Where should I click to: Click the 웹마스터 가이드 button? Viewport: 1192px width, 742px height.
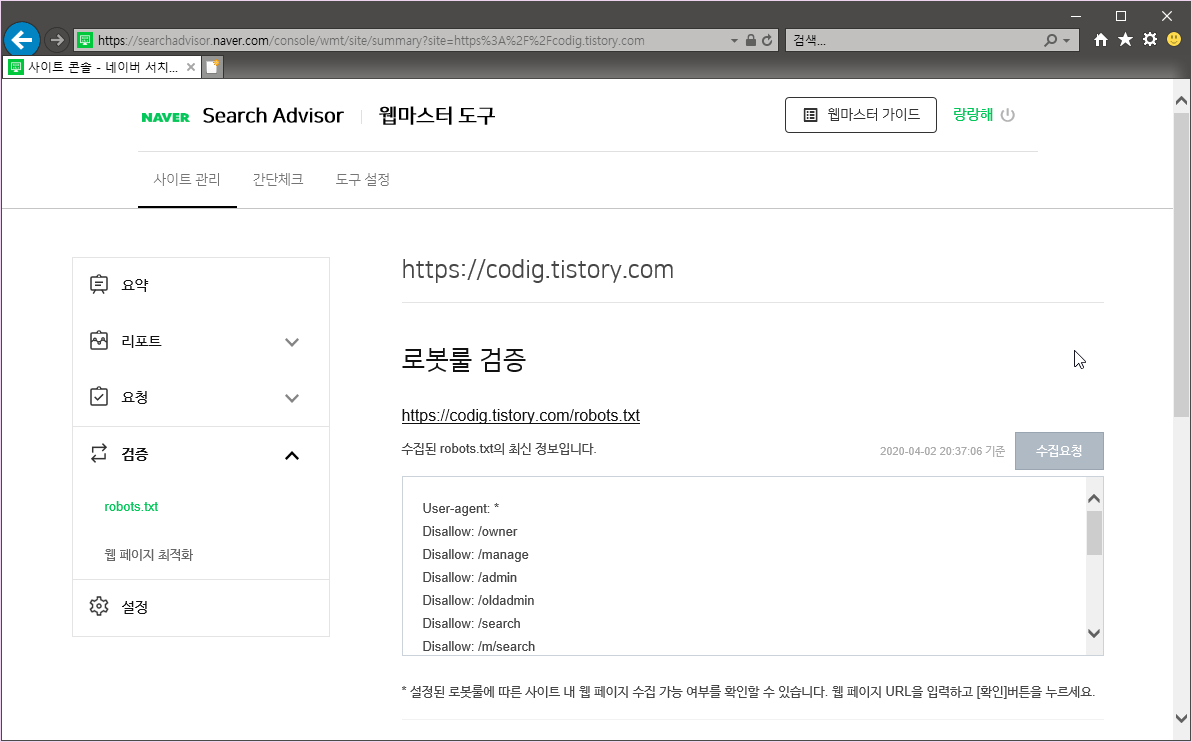[x=861, y=116]
